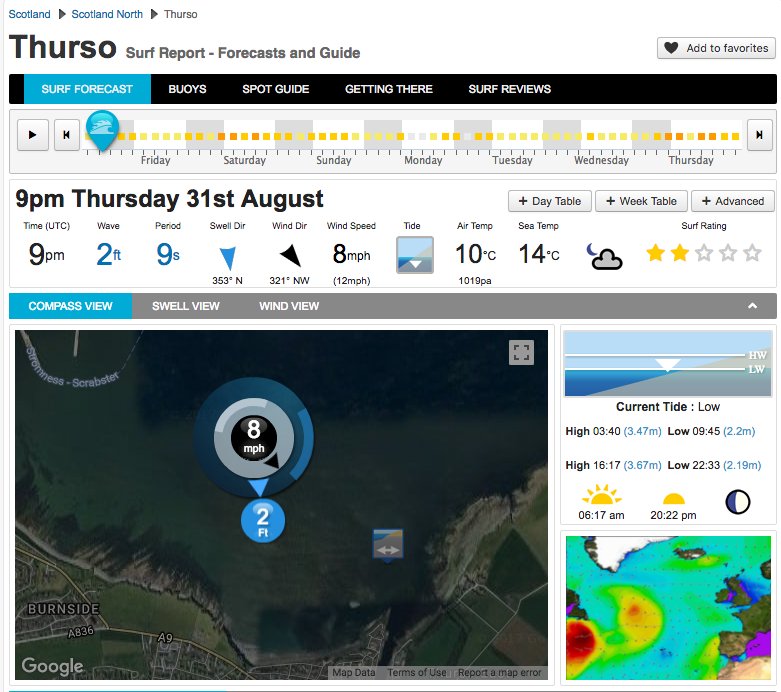Open Terms of Use map link

click(417, 673)
